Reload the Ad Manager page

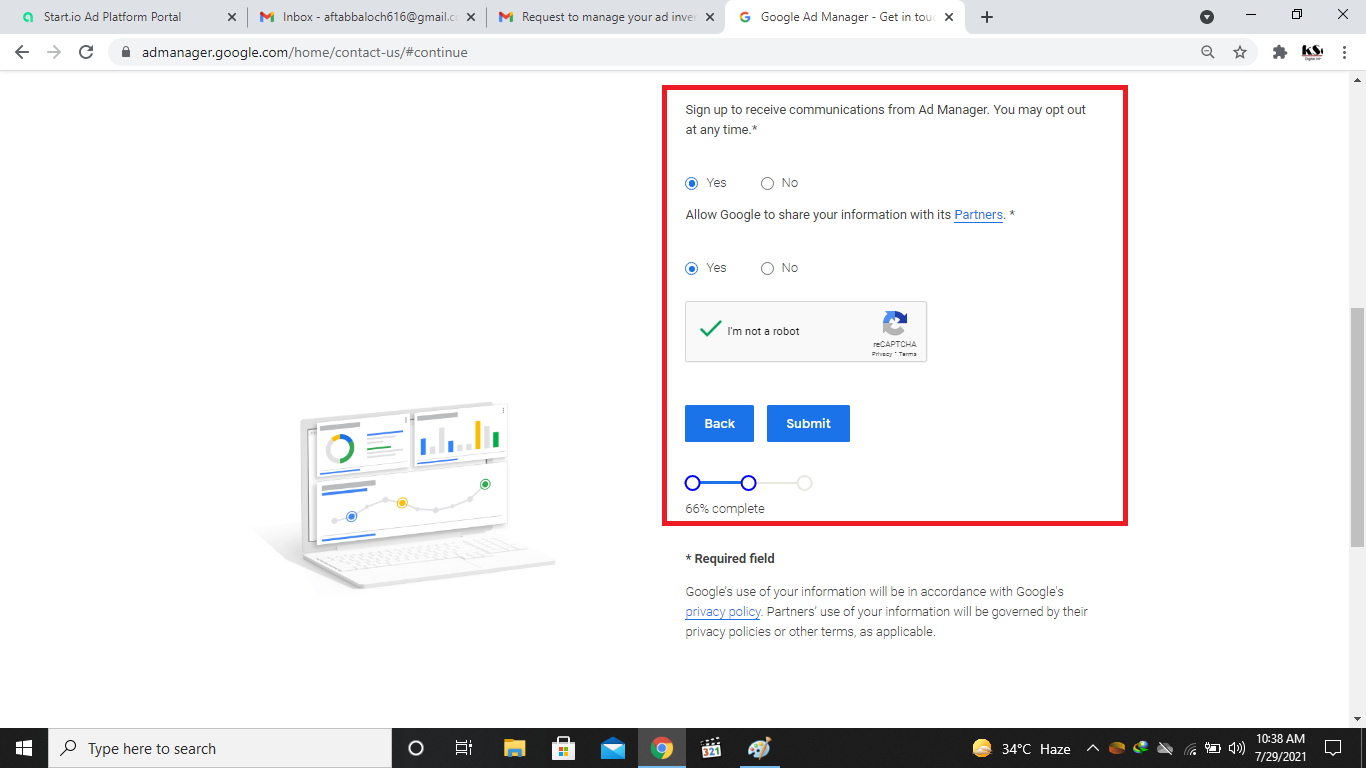coord(86,52)
